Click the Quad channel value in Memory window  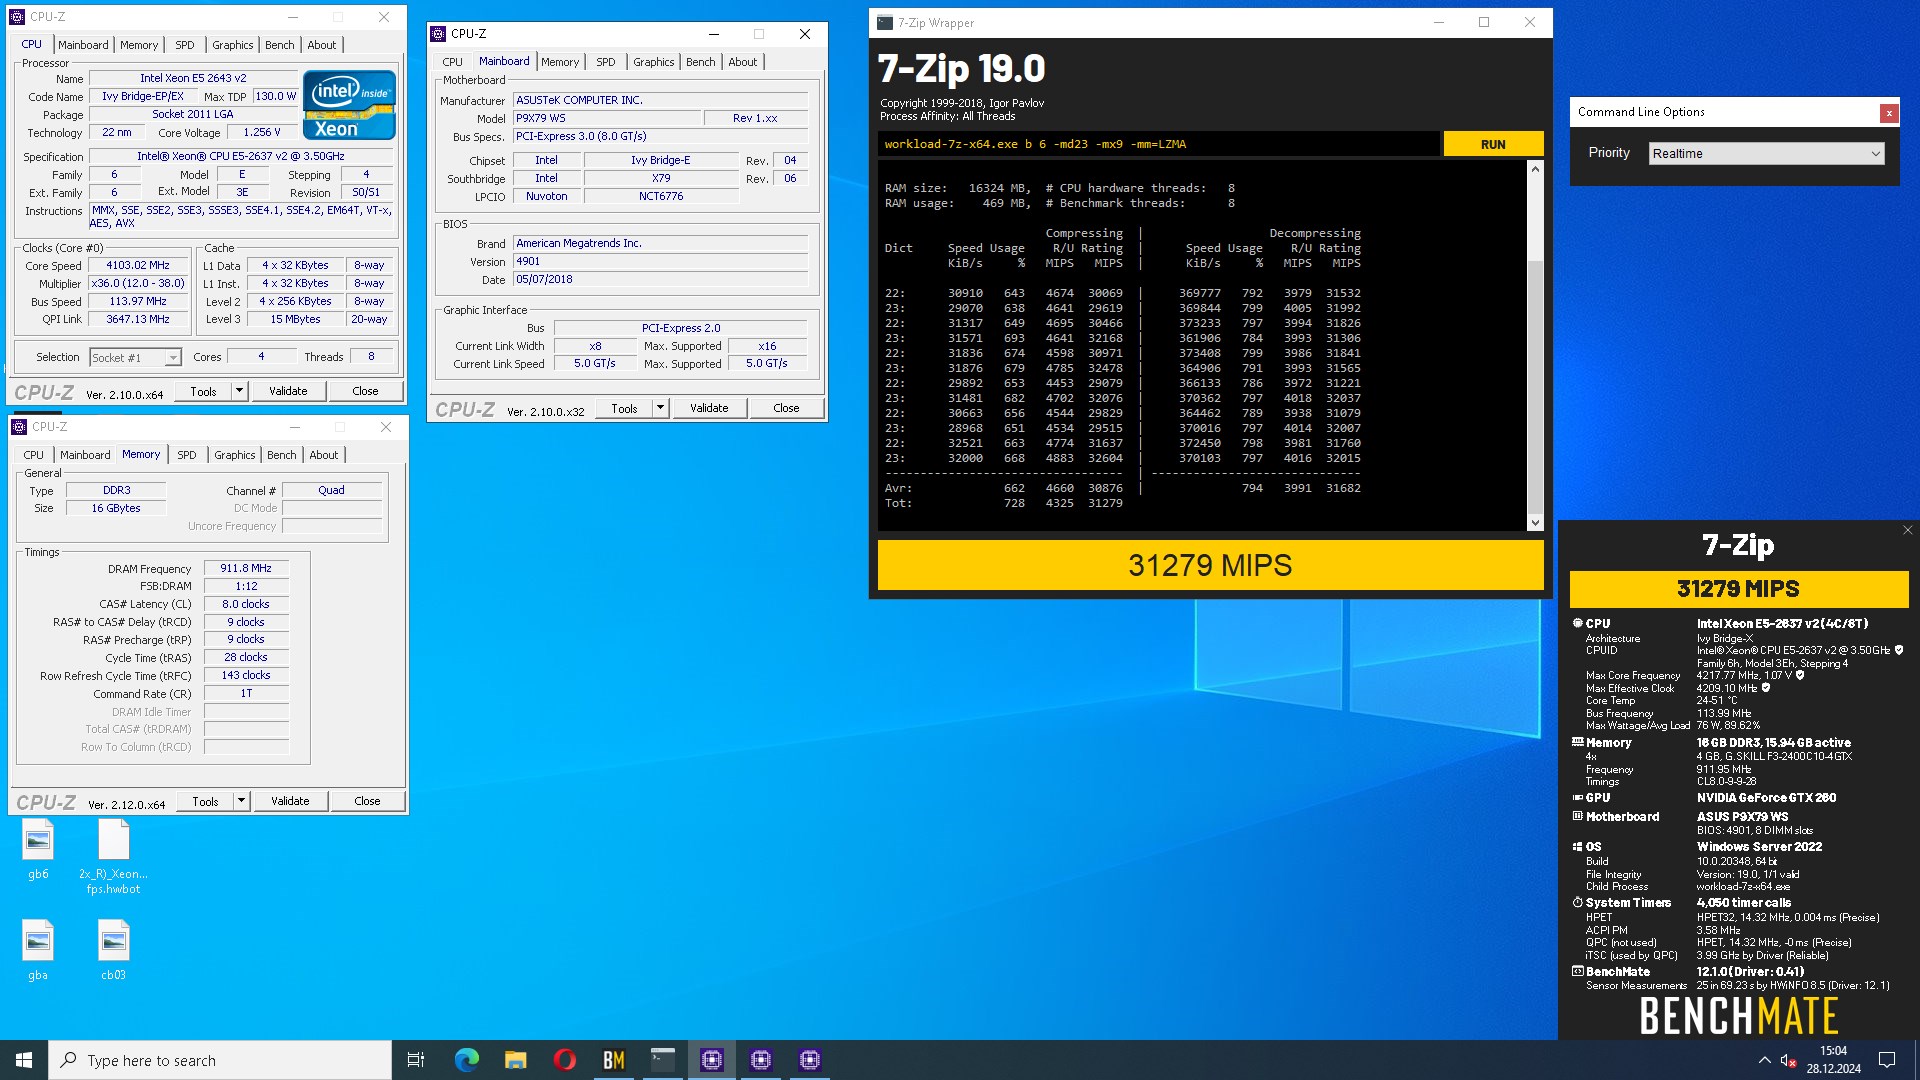[x=332, y=491]
